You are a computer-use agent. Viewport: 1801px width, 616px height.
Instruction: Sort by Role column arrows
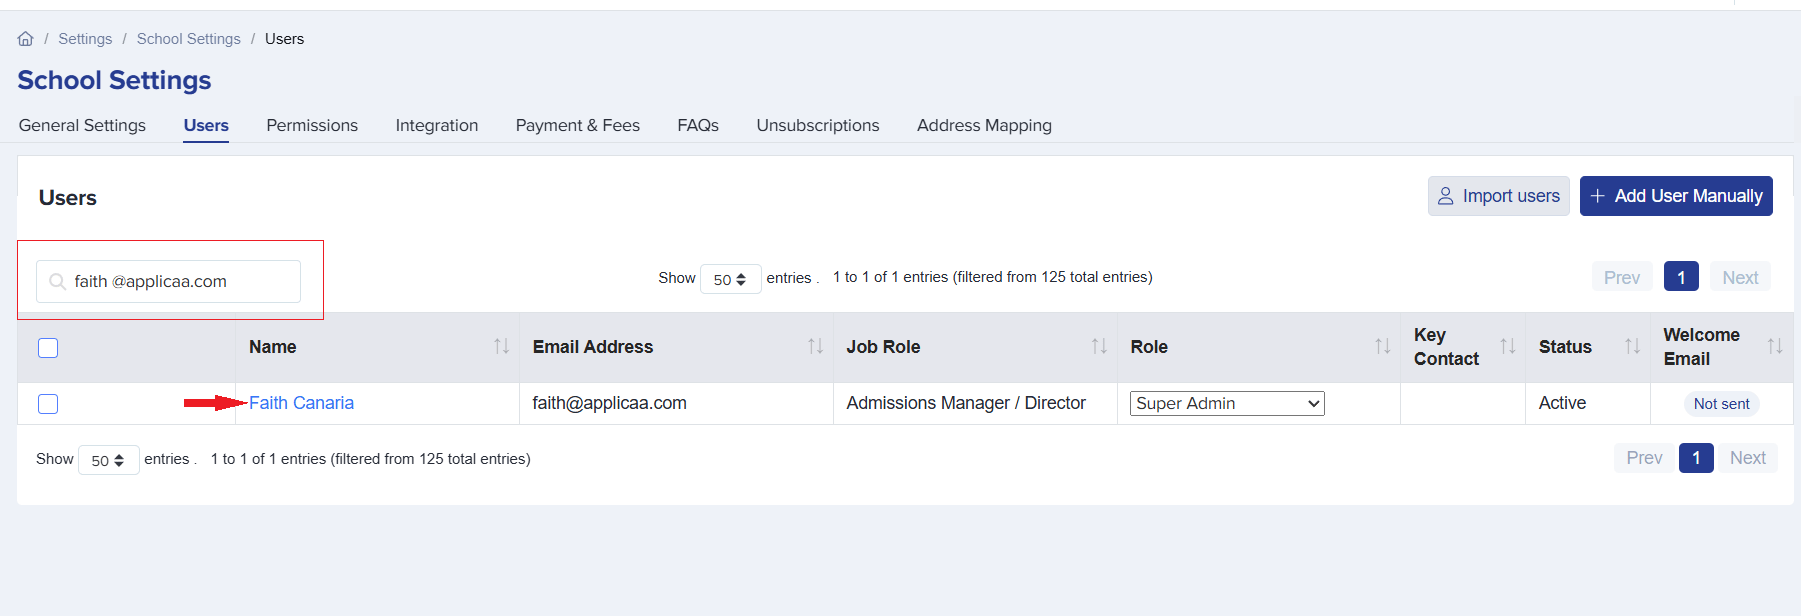(x=1383, y=346)
